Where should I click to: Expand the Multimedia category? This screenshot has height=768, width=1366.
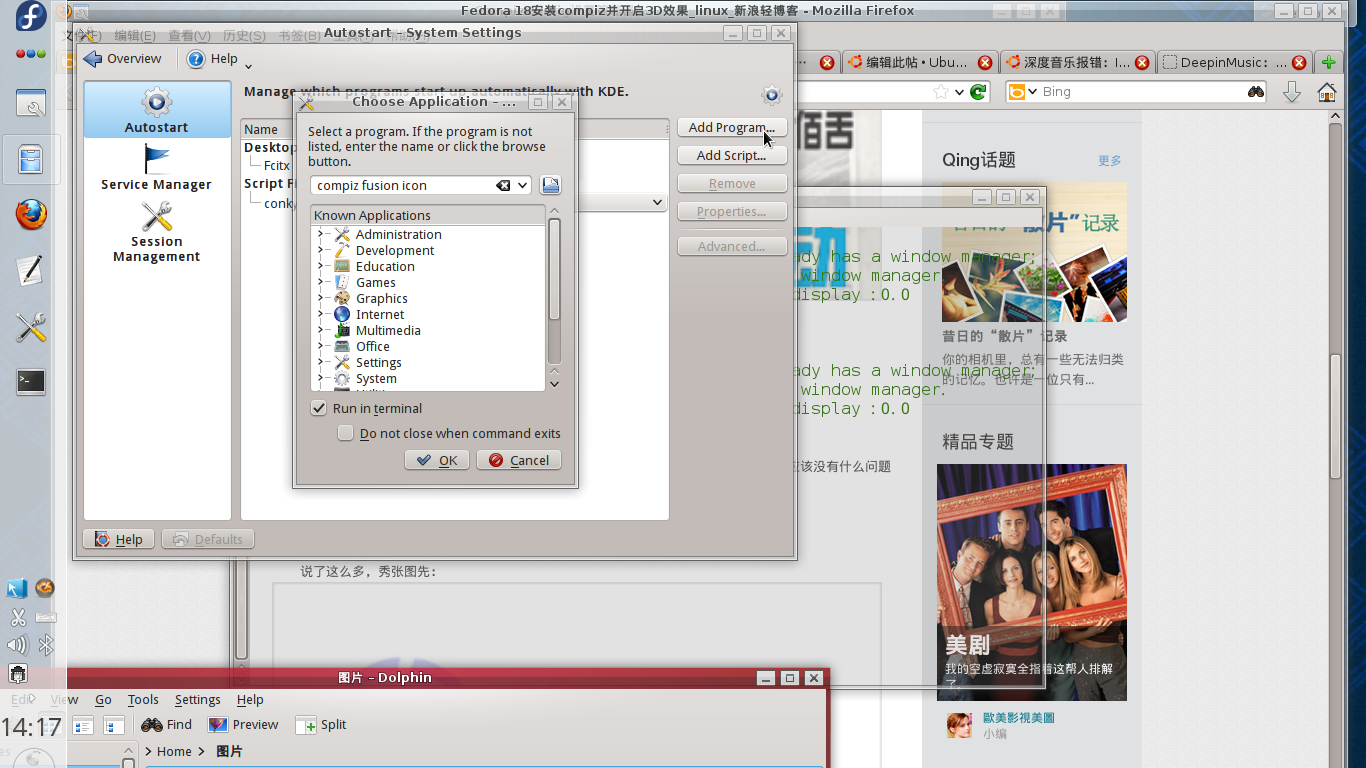click(321, 330)
